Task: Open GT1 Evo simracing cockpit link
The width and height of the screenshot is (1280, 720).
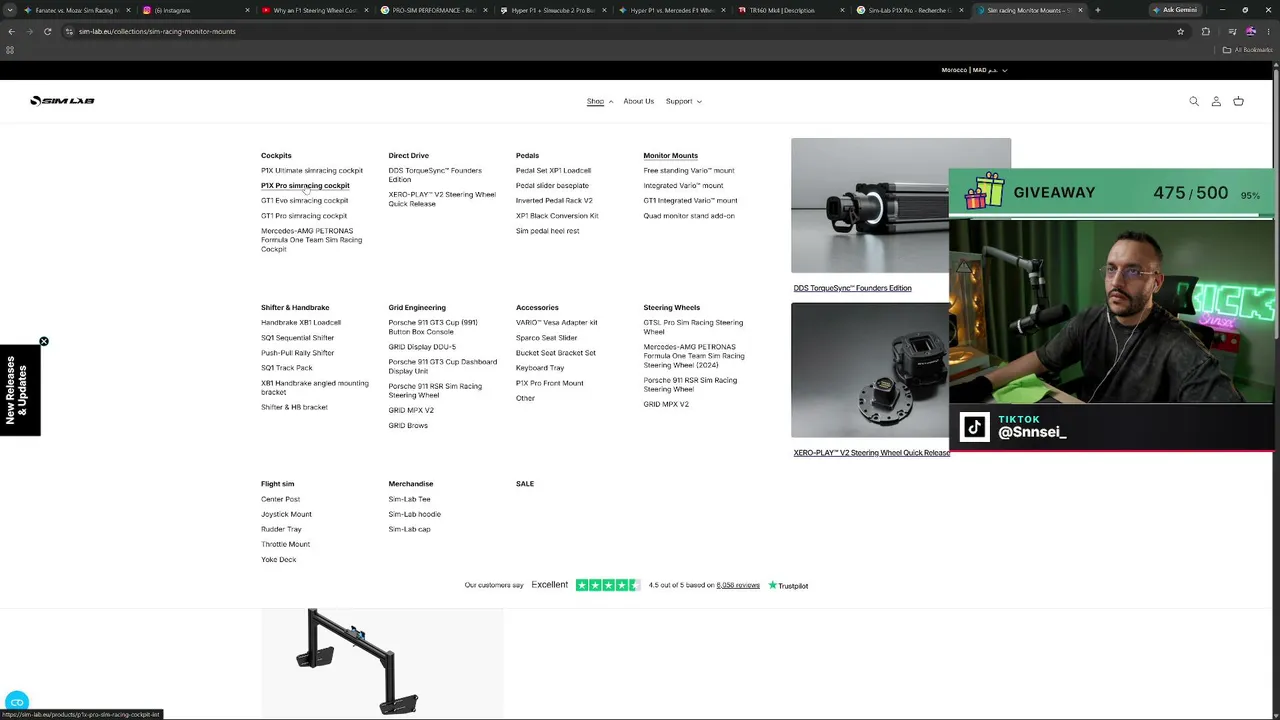Action: (x=304, y=201)
